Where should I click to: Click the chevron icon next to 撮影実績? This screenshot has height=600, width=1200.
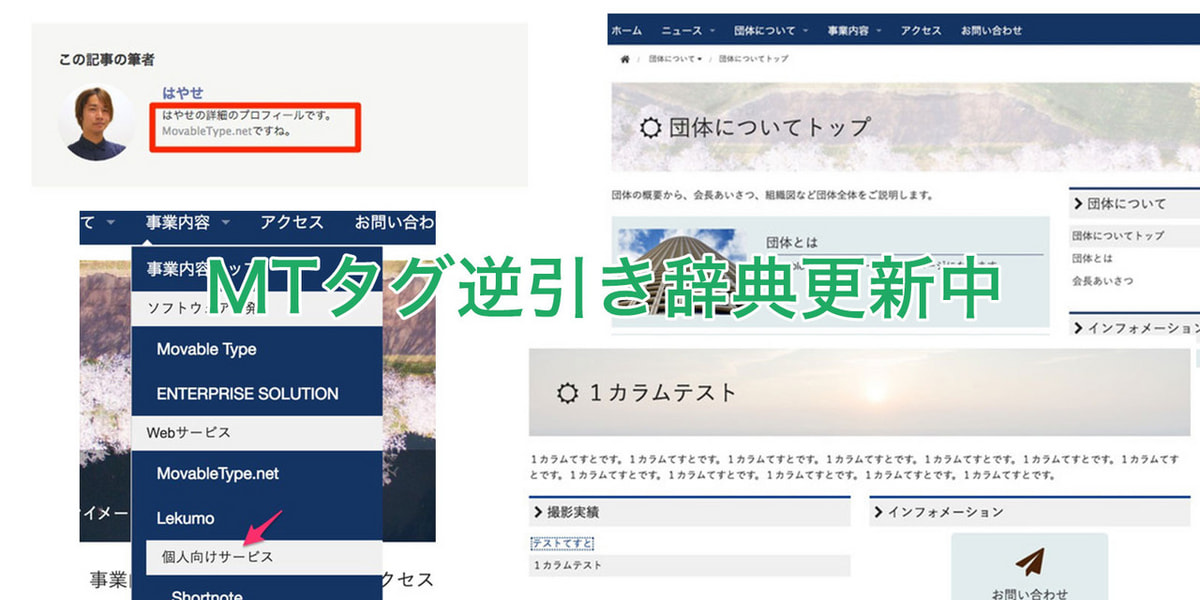pyautogui.click(x=537, y=512)
